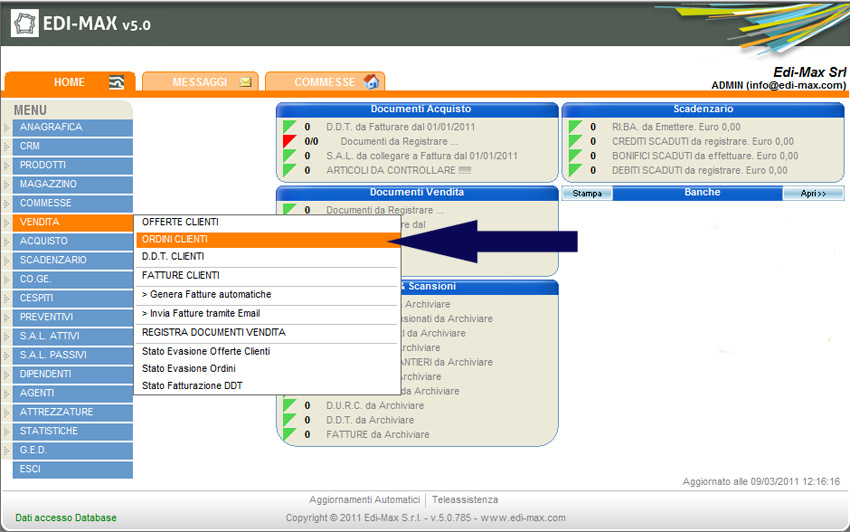Image resolution: width=850 pixels, height=532 pixels.
Task: Open the Teleassistenza link in the footer
Action: pos(465,500)
